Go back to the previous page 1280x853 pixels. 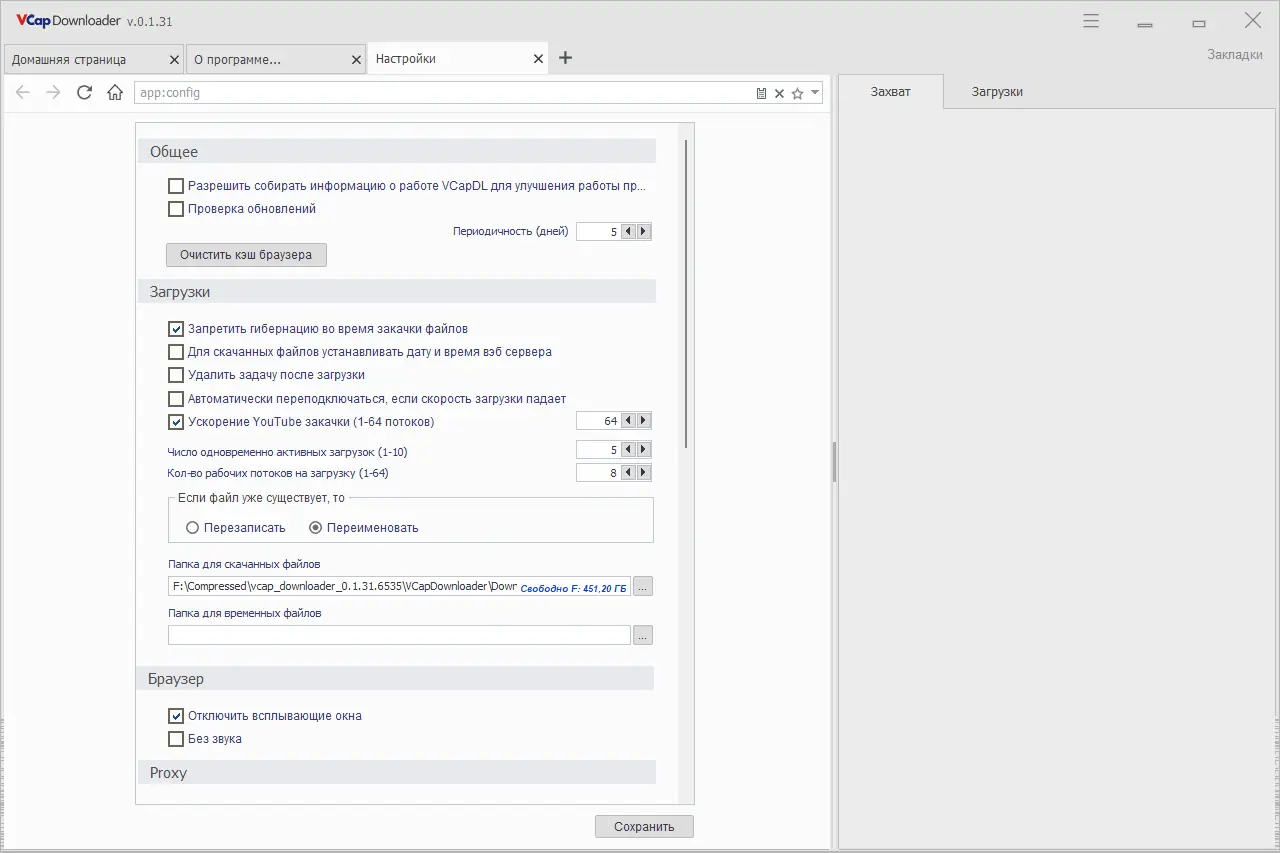coord(23,93)
